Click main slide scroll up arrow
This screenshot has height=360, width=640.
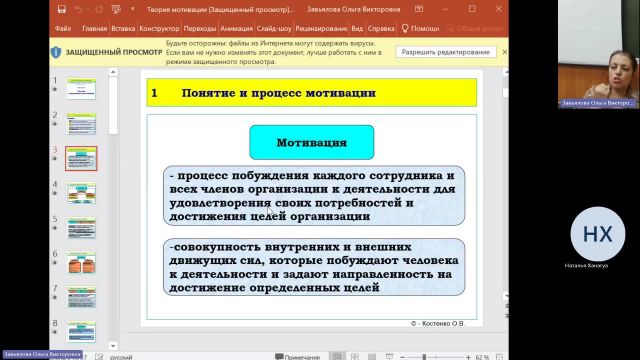[506, 72]
